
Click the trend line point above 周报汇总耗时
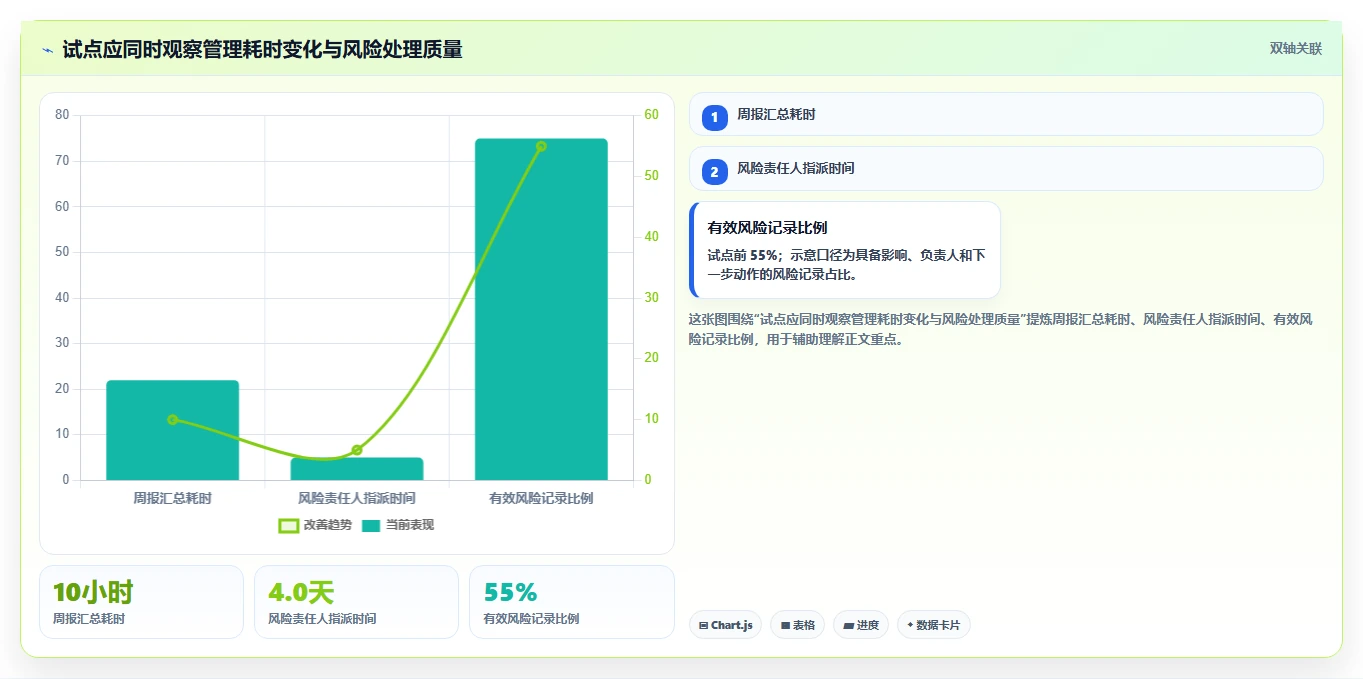click(x=172, y=419)
